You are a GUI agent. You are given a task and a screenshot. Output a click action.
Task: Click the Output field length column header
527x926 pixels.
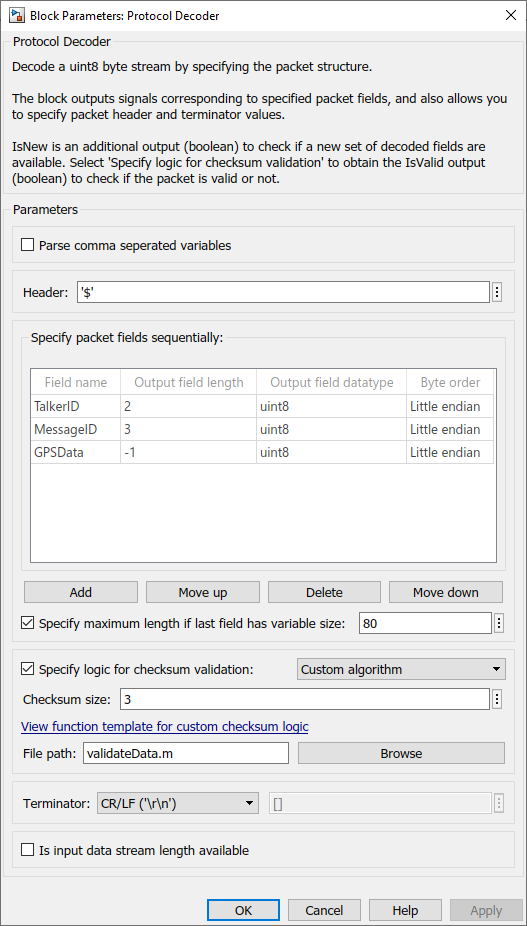[x=188, y=382]
